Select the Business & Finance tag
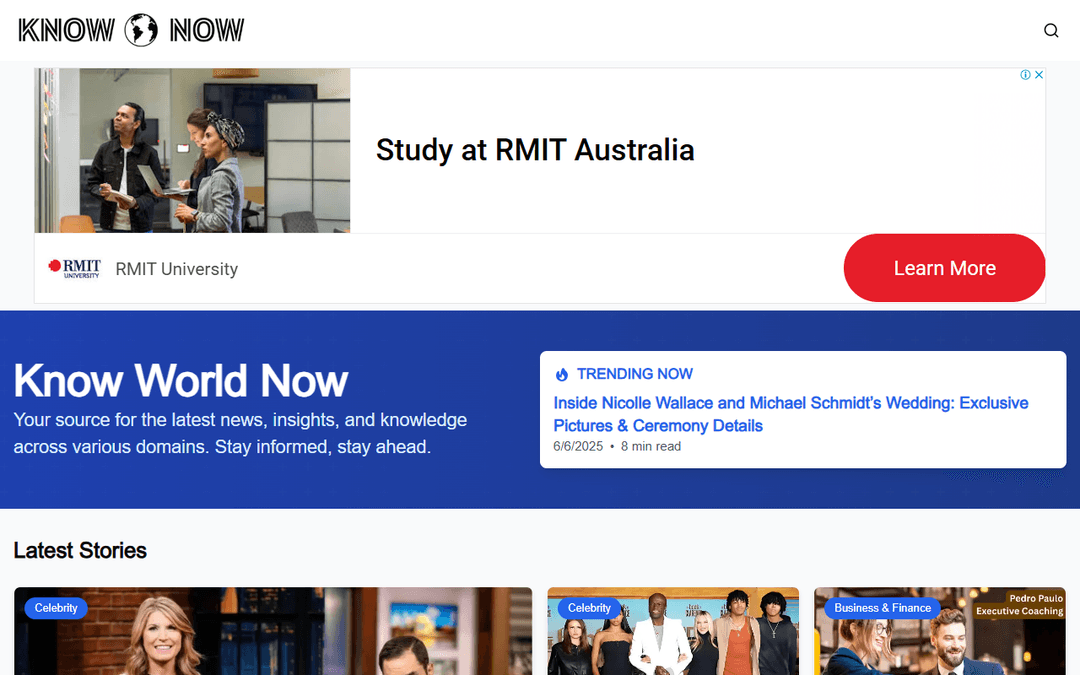1080x675 pixels. click(x=882, y=608)
